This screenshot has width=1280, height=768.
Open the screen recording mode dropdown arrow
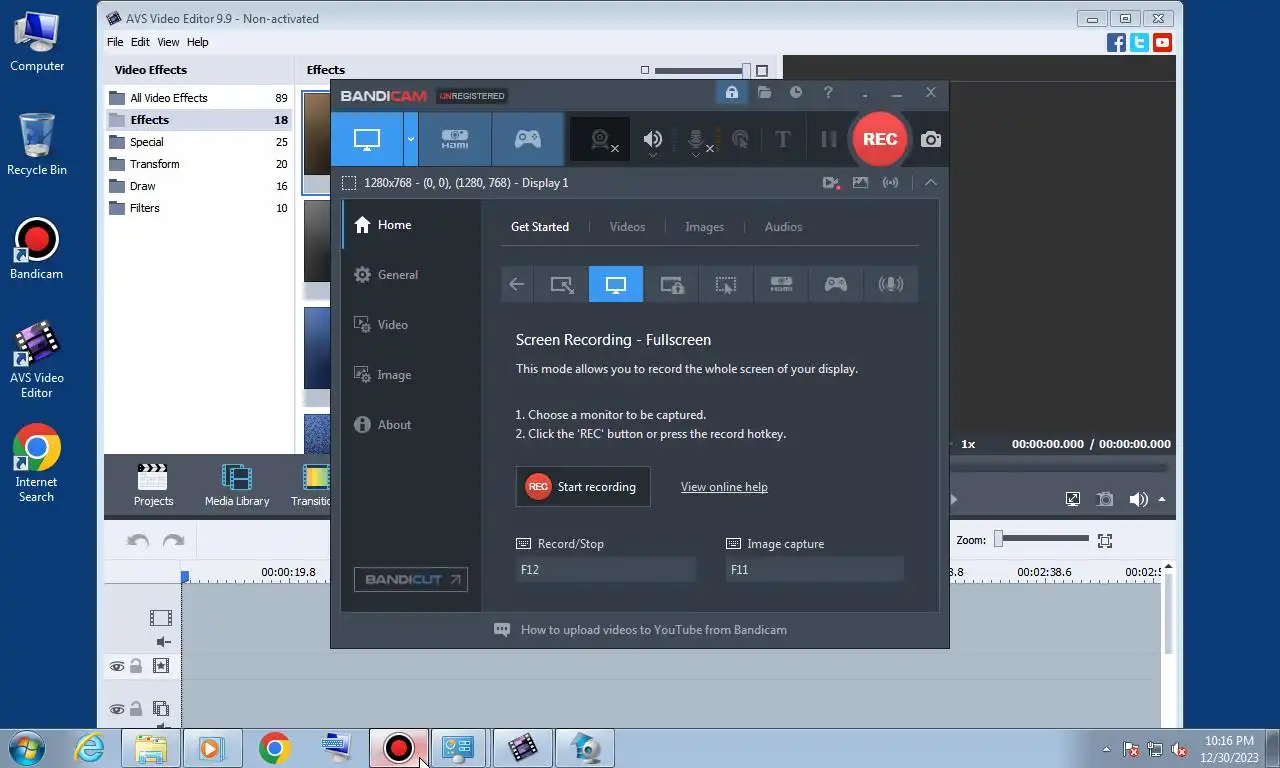point(410,139)
